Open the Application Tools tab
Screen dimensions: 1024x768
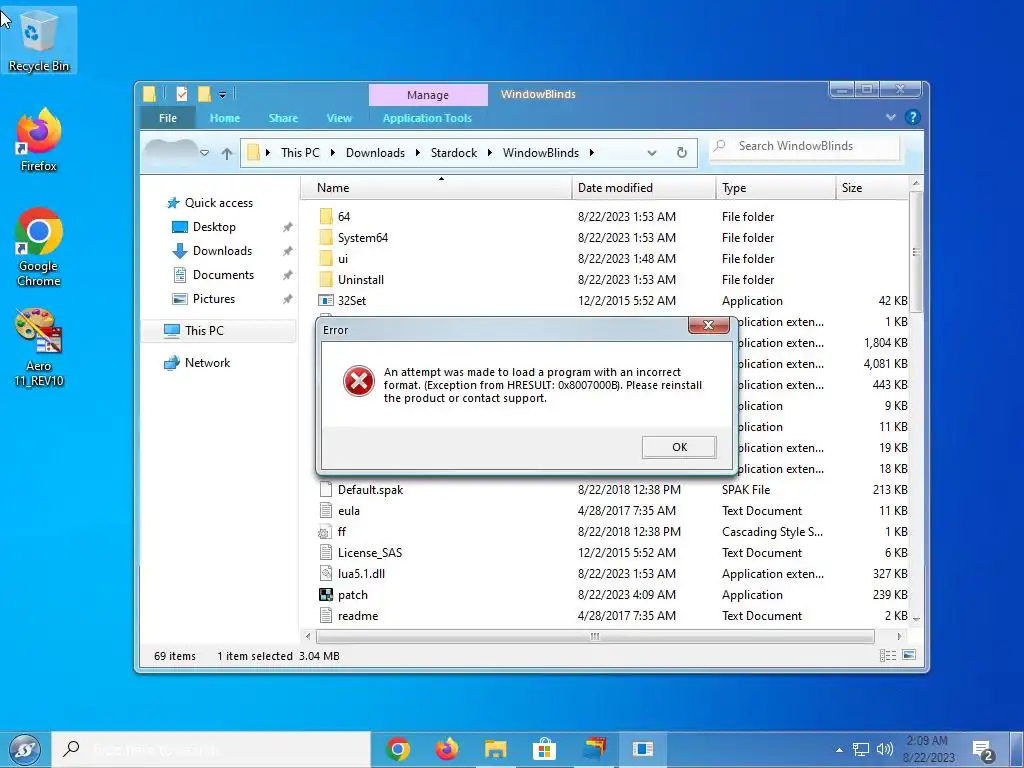tap(427, 118)
